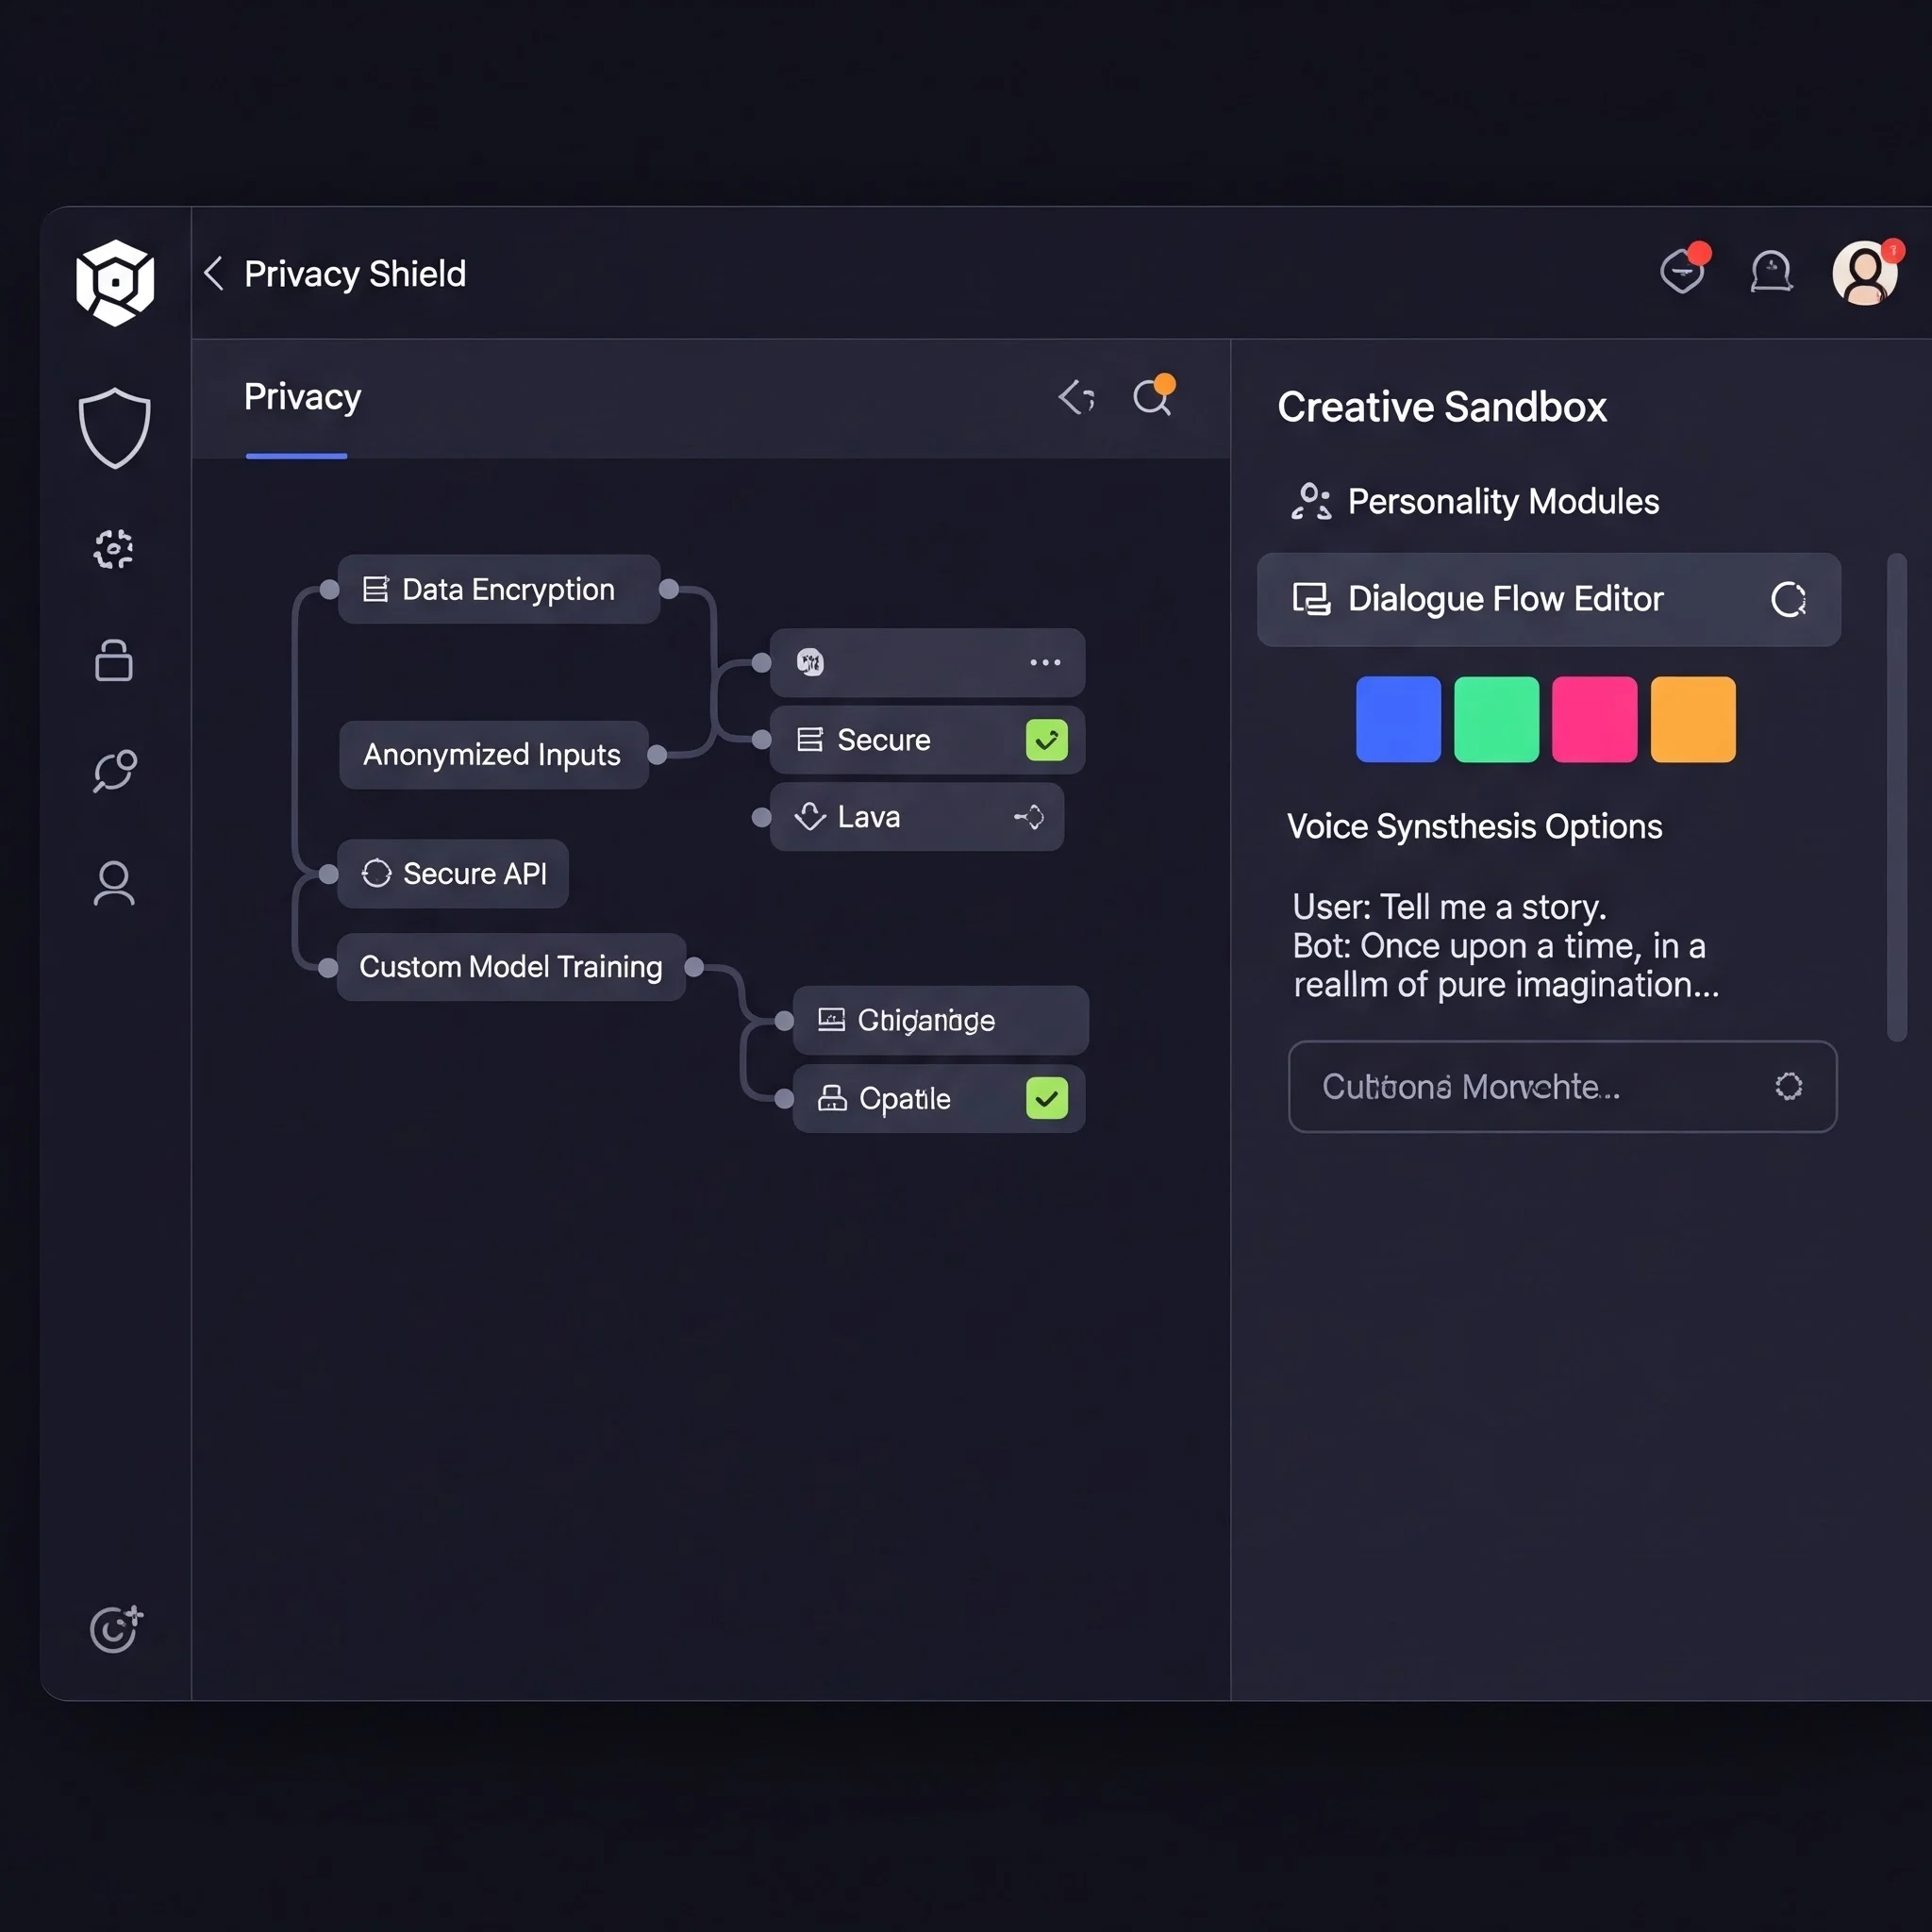
Task: Open the Dialogue Flow Editor item
Action: click(1548, 599)
